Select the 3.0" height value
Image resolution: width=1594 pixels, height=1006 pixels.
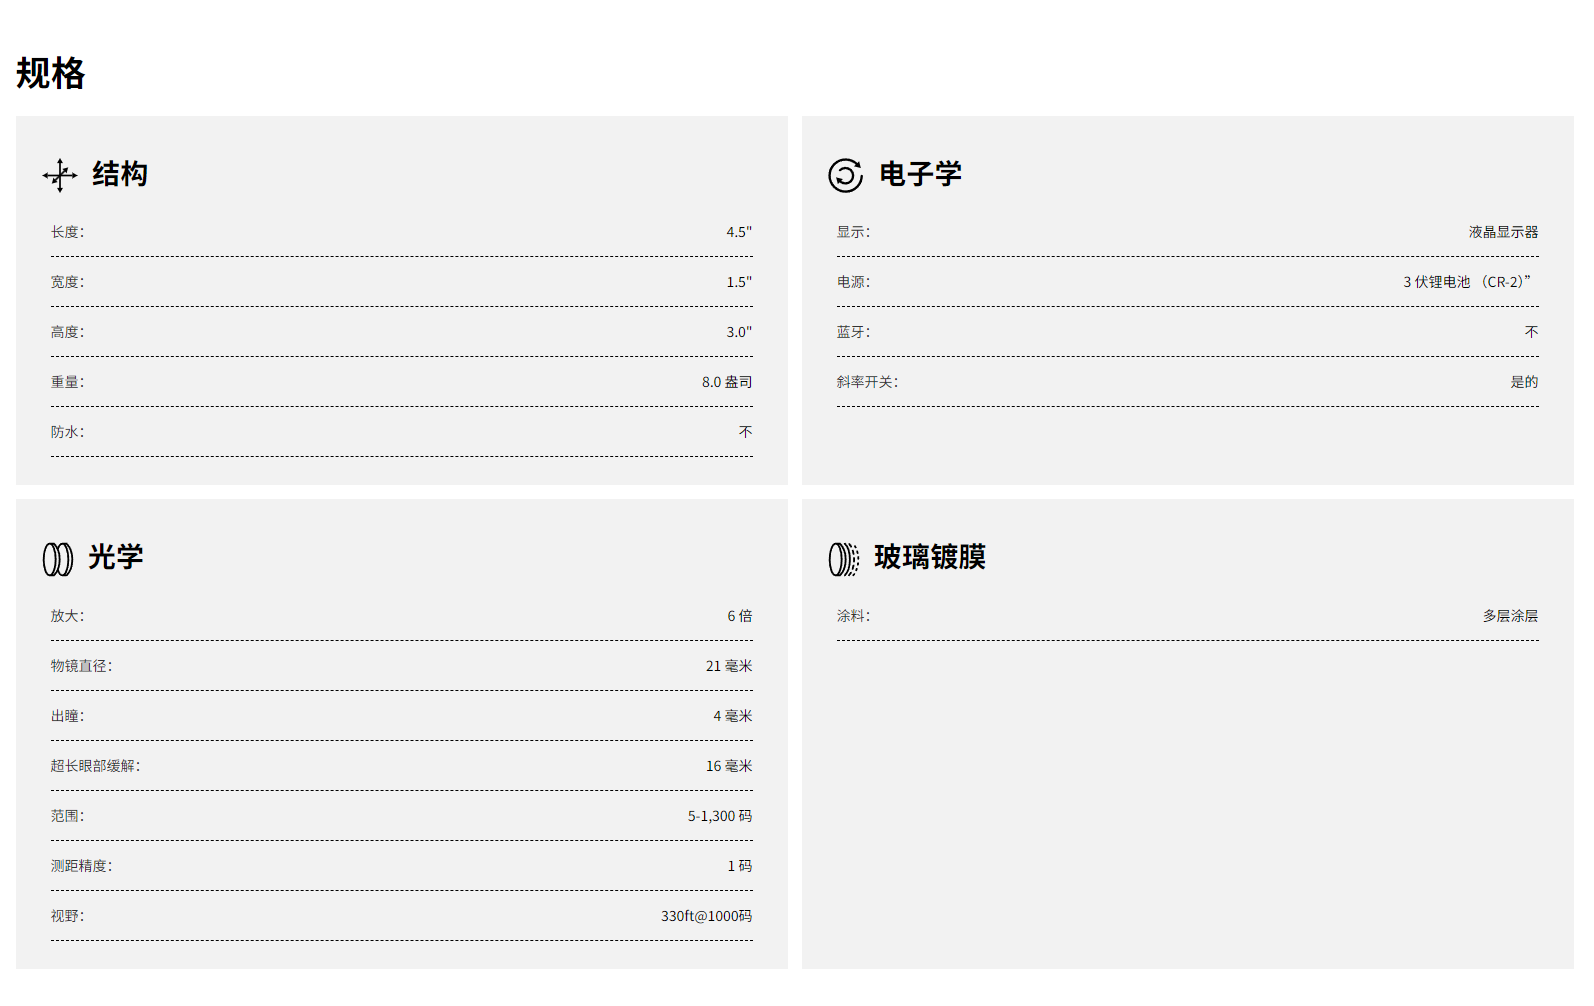point(739,332)
